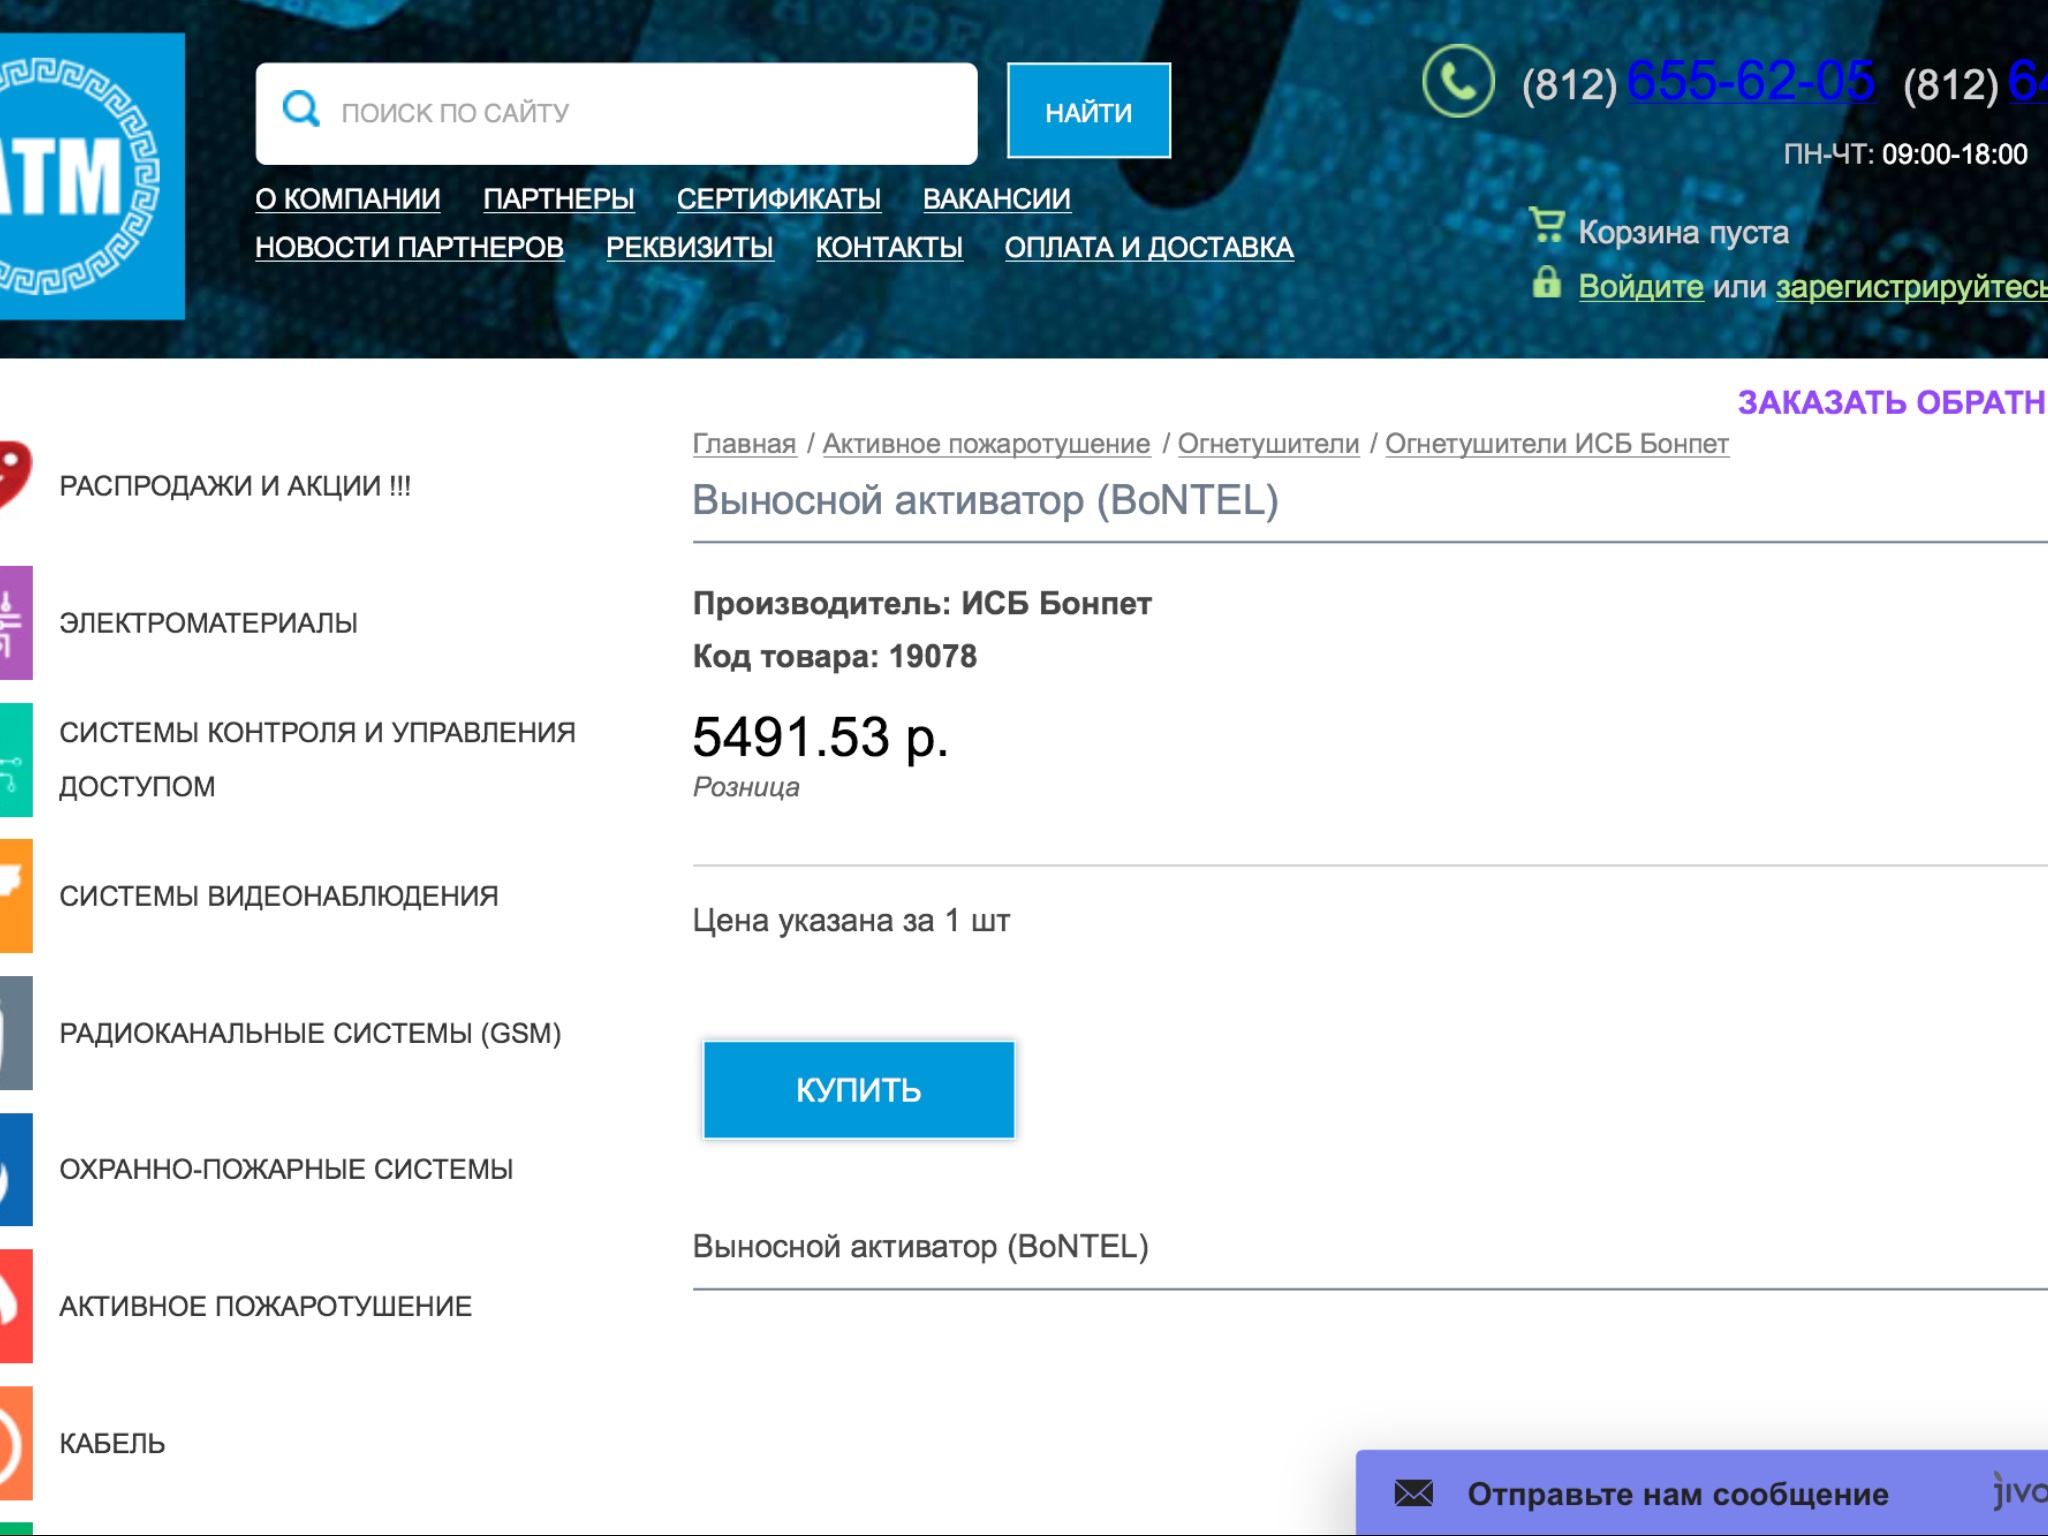The image size is (2048, 1536).
Task: Click the orange video surveillance category icon
Action: tap(14, 895)
